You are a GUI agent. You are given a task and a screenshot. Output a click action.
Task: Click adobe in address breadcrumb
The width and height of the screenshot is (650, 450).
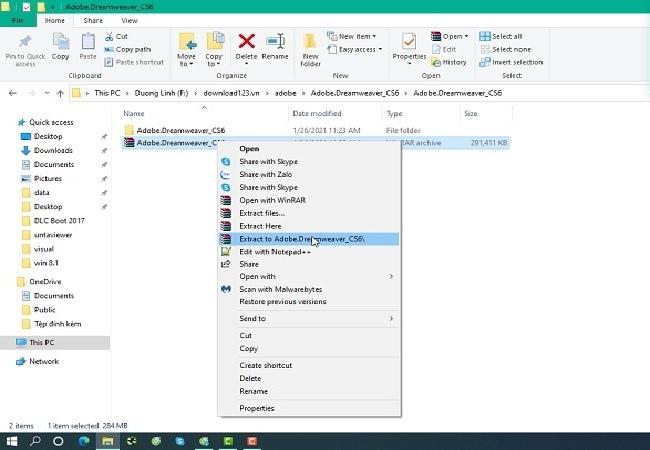click(x=286, y=93)
